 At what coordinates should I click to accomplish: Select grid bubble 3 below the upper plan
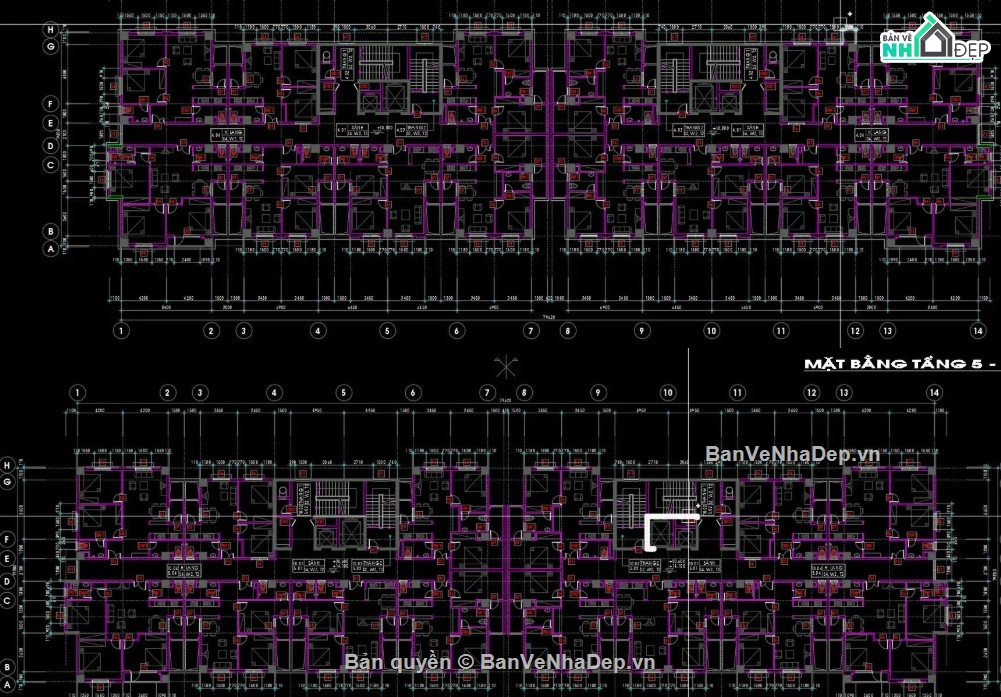click(x=243, y=331)
